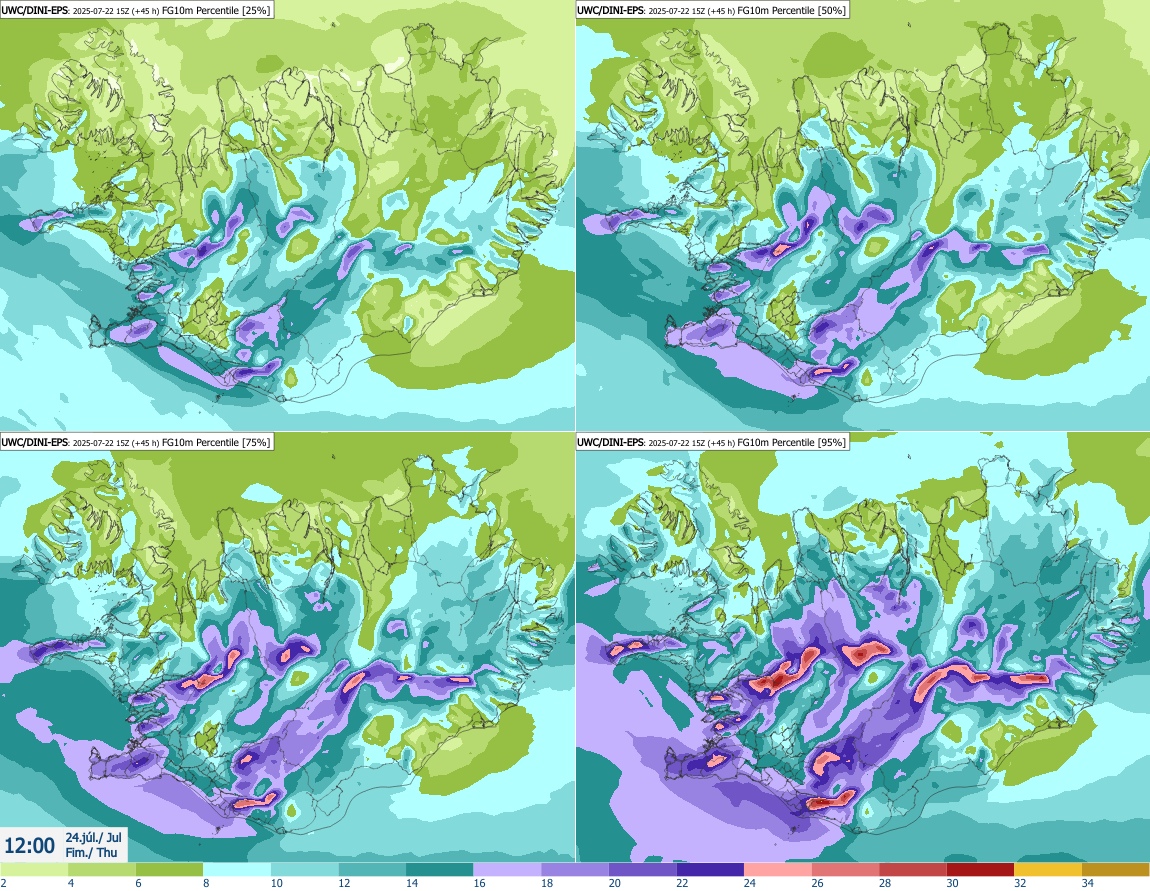Image resolution: width=1150 pixels, height=891 pixels.
Task: Open the 75% percentile wind gust map
Action: pos(287,648)
